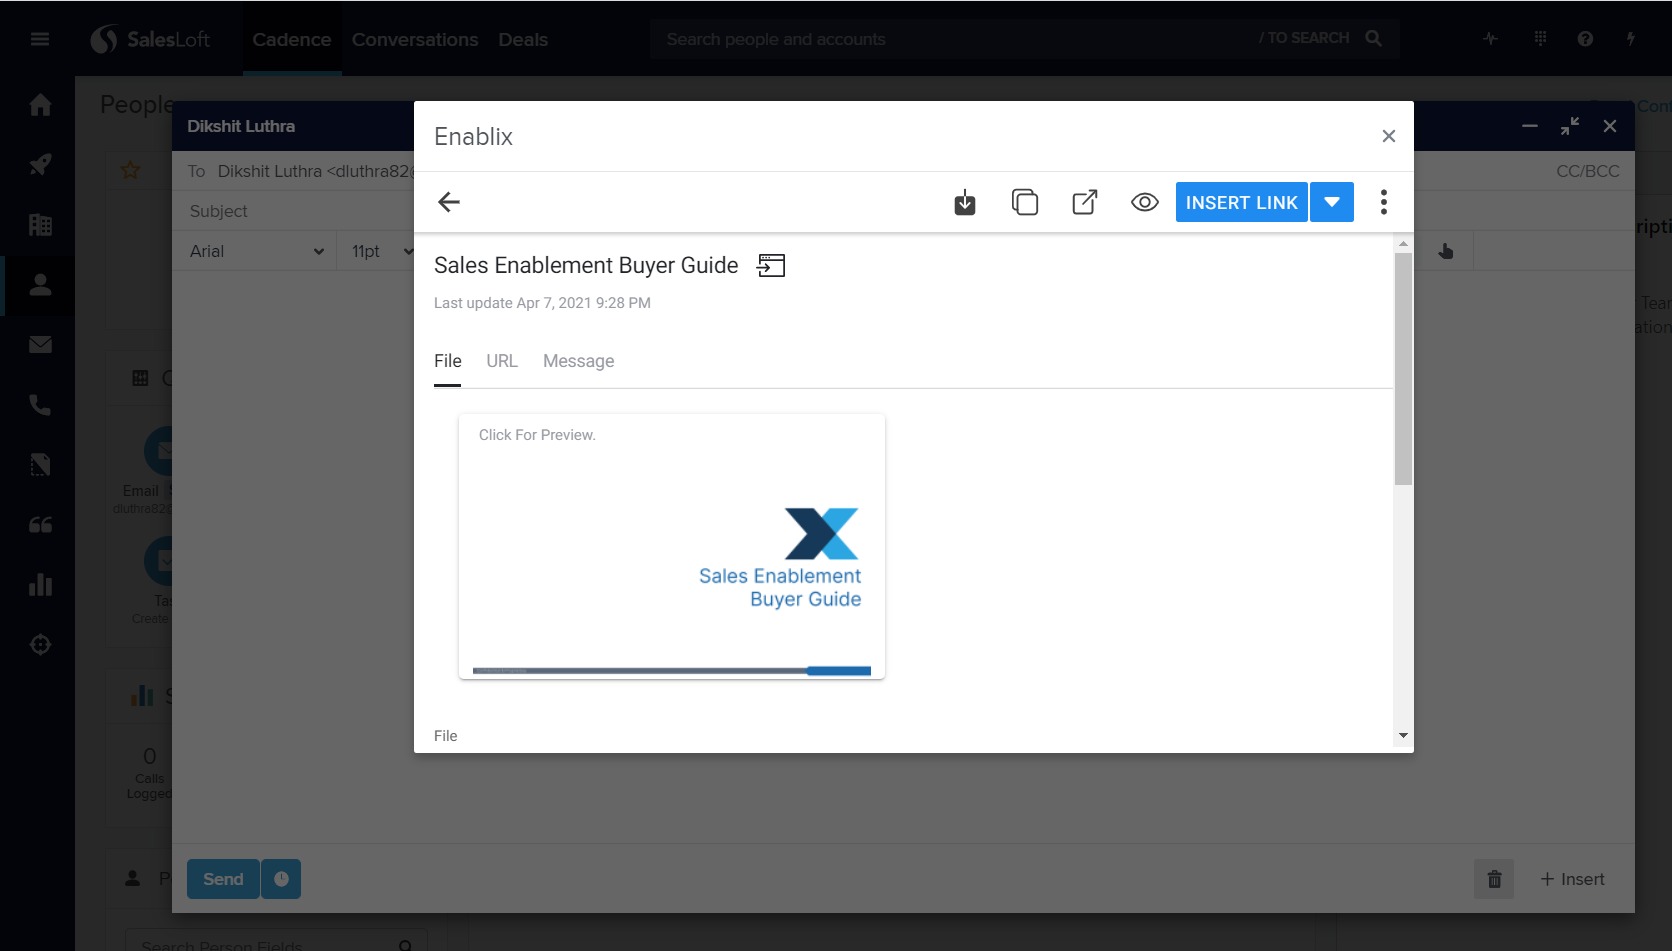Open the three-dot more options menu

1383,203
